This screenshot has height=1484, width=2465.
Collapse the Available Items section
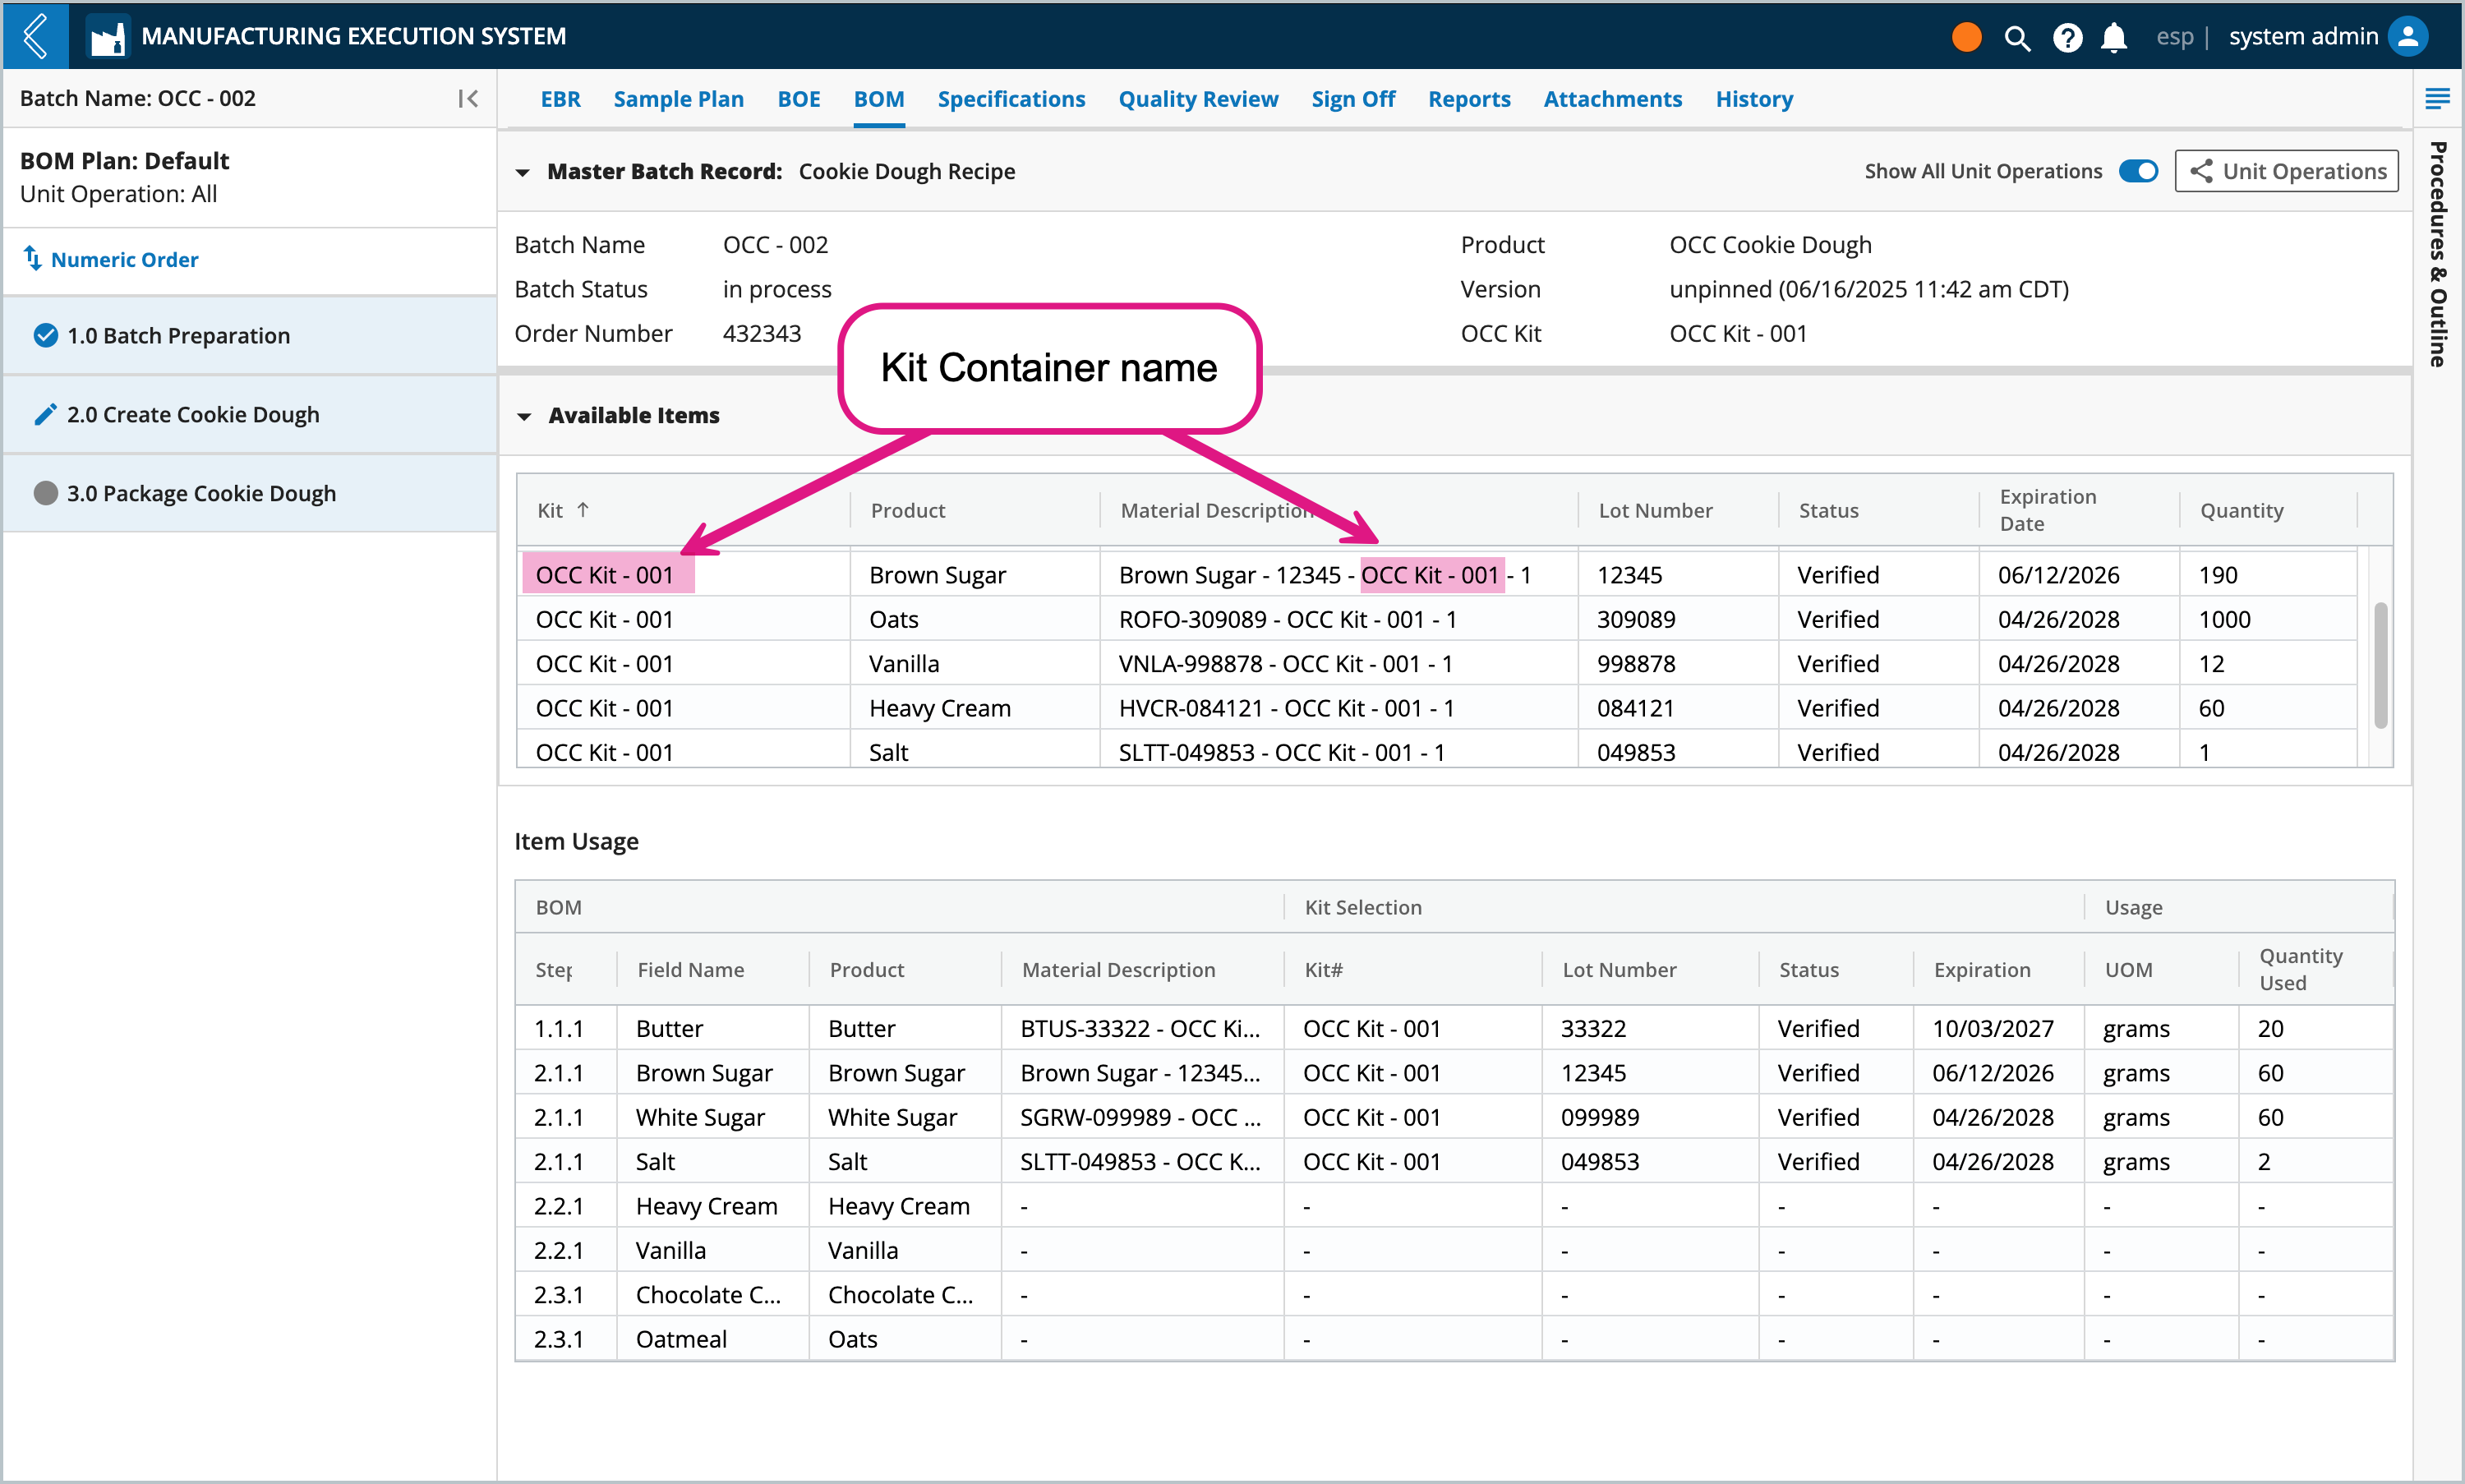point(524,416)
